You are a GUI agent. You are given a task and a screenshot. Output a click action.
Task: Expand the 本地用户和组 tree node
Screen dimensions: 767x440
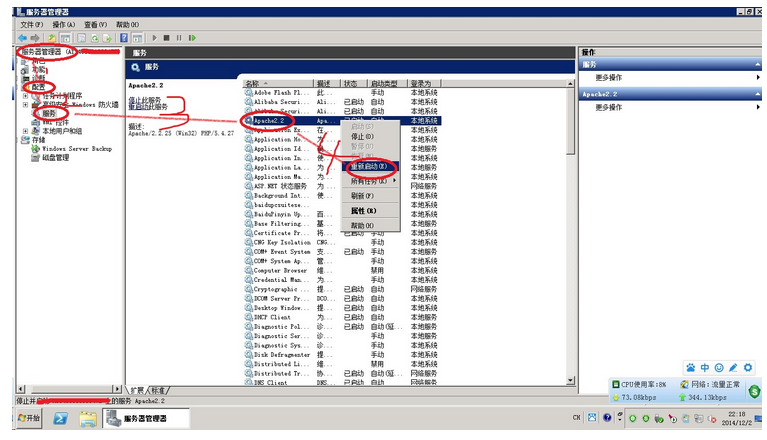point(25,131)
